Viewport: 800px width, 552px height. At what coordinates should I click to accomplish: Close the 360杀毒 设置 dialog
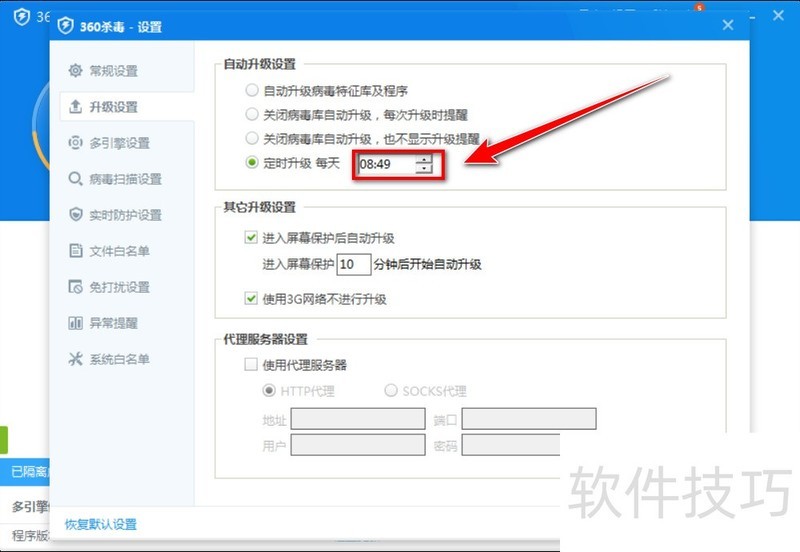(x=728, y=25)
